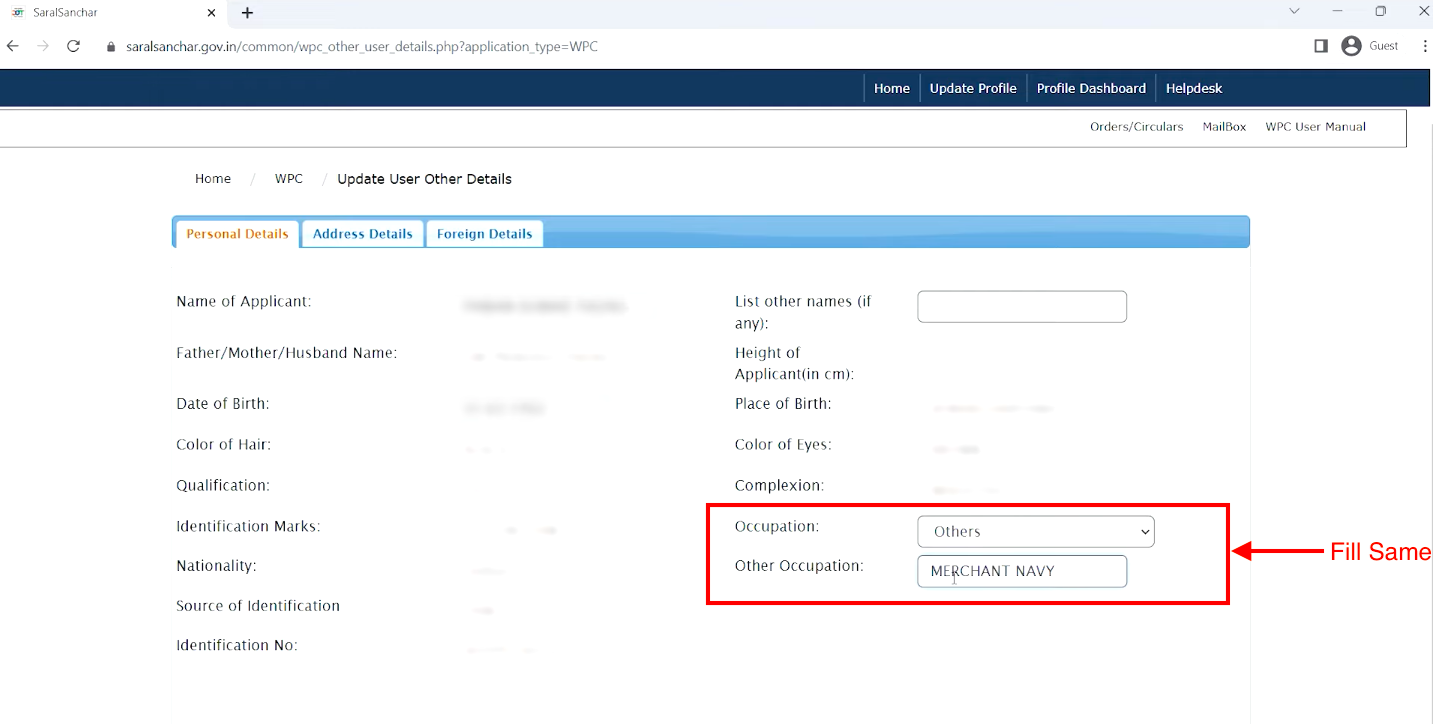
Task: Open the Occupation dropdown showing Others
Action: click(x=1036, y=532)
